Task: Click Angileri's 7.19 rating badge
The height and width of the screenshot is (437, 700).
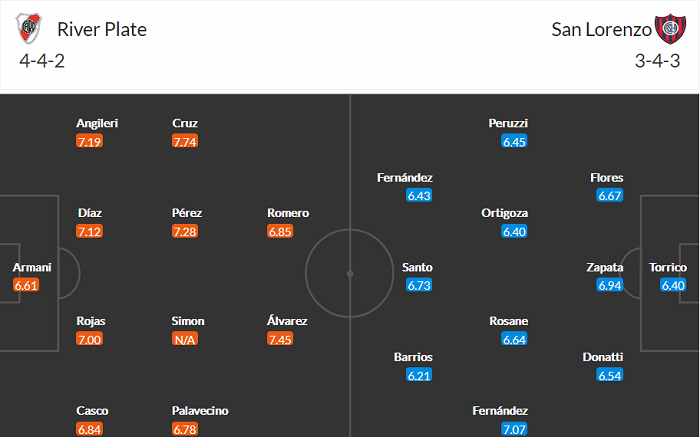Action: [89, 142]
